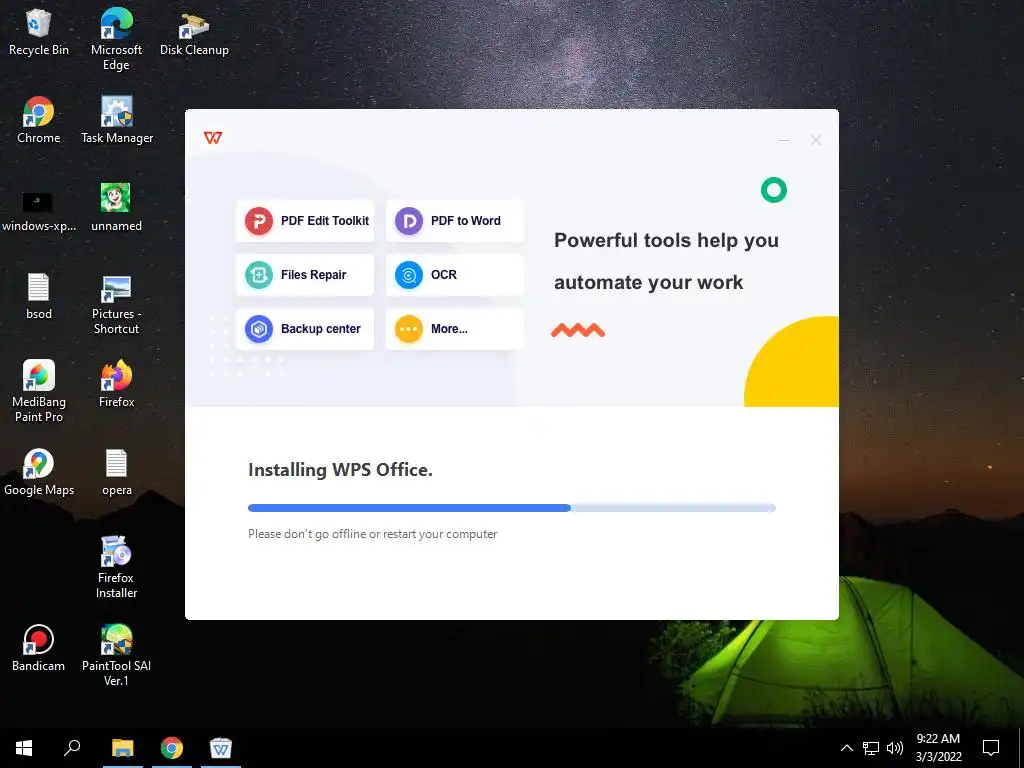This screenshot has width=1024, height=768.
Task: Select the PDF to Word tool
Action: 455,221
